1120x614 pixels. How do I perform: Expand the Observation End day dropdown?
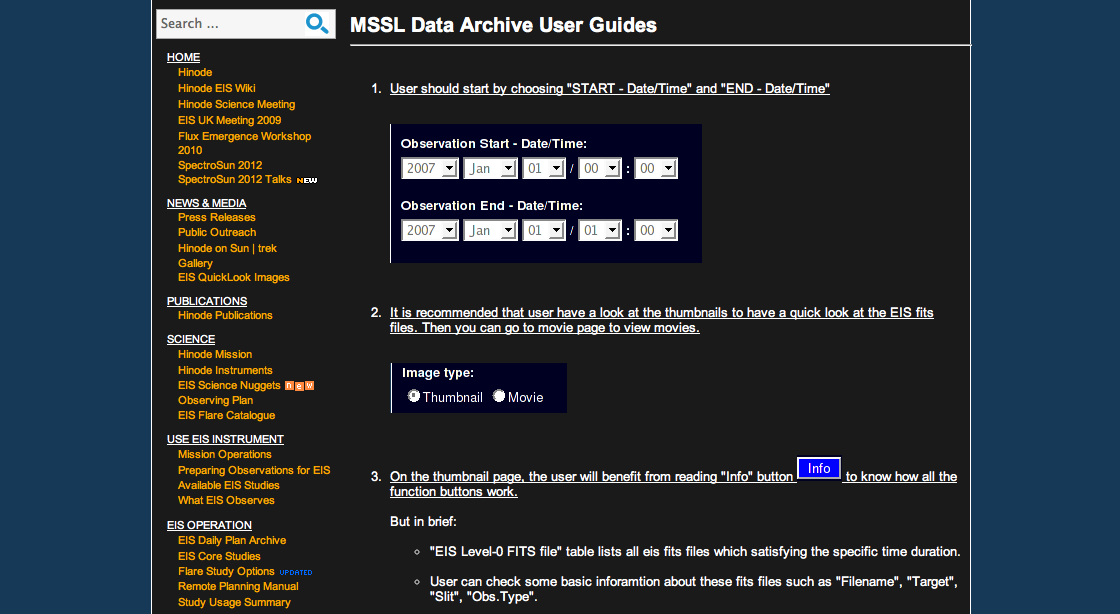click(x=544, y=231)
